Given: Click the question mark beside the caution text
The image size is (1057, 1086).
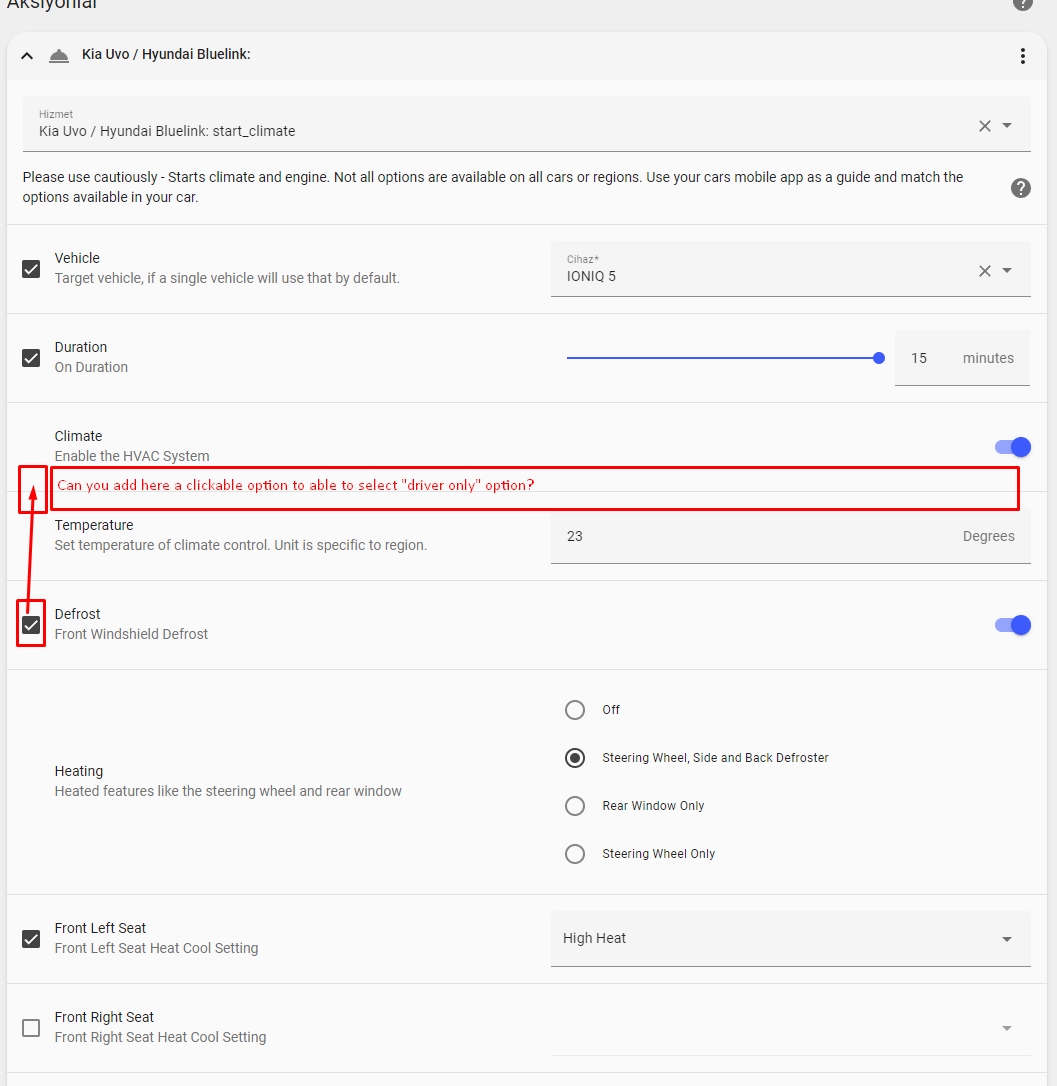Looking at the screenshot, I should click(x=1020, y=187).
